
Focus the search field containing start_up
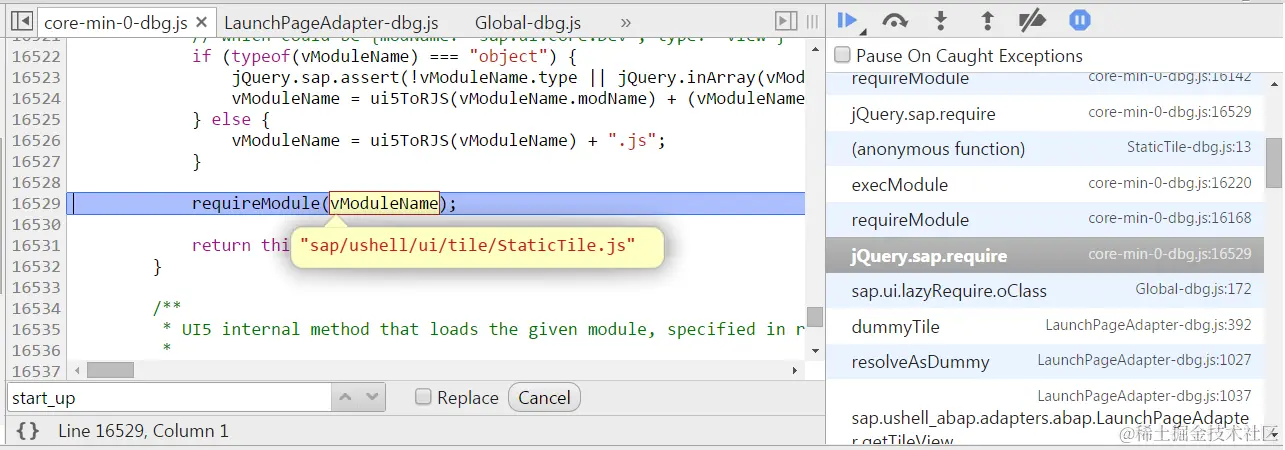point(169,397)
